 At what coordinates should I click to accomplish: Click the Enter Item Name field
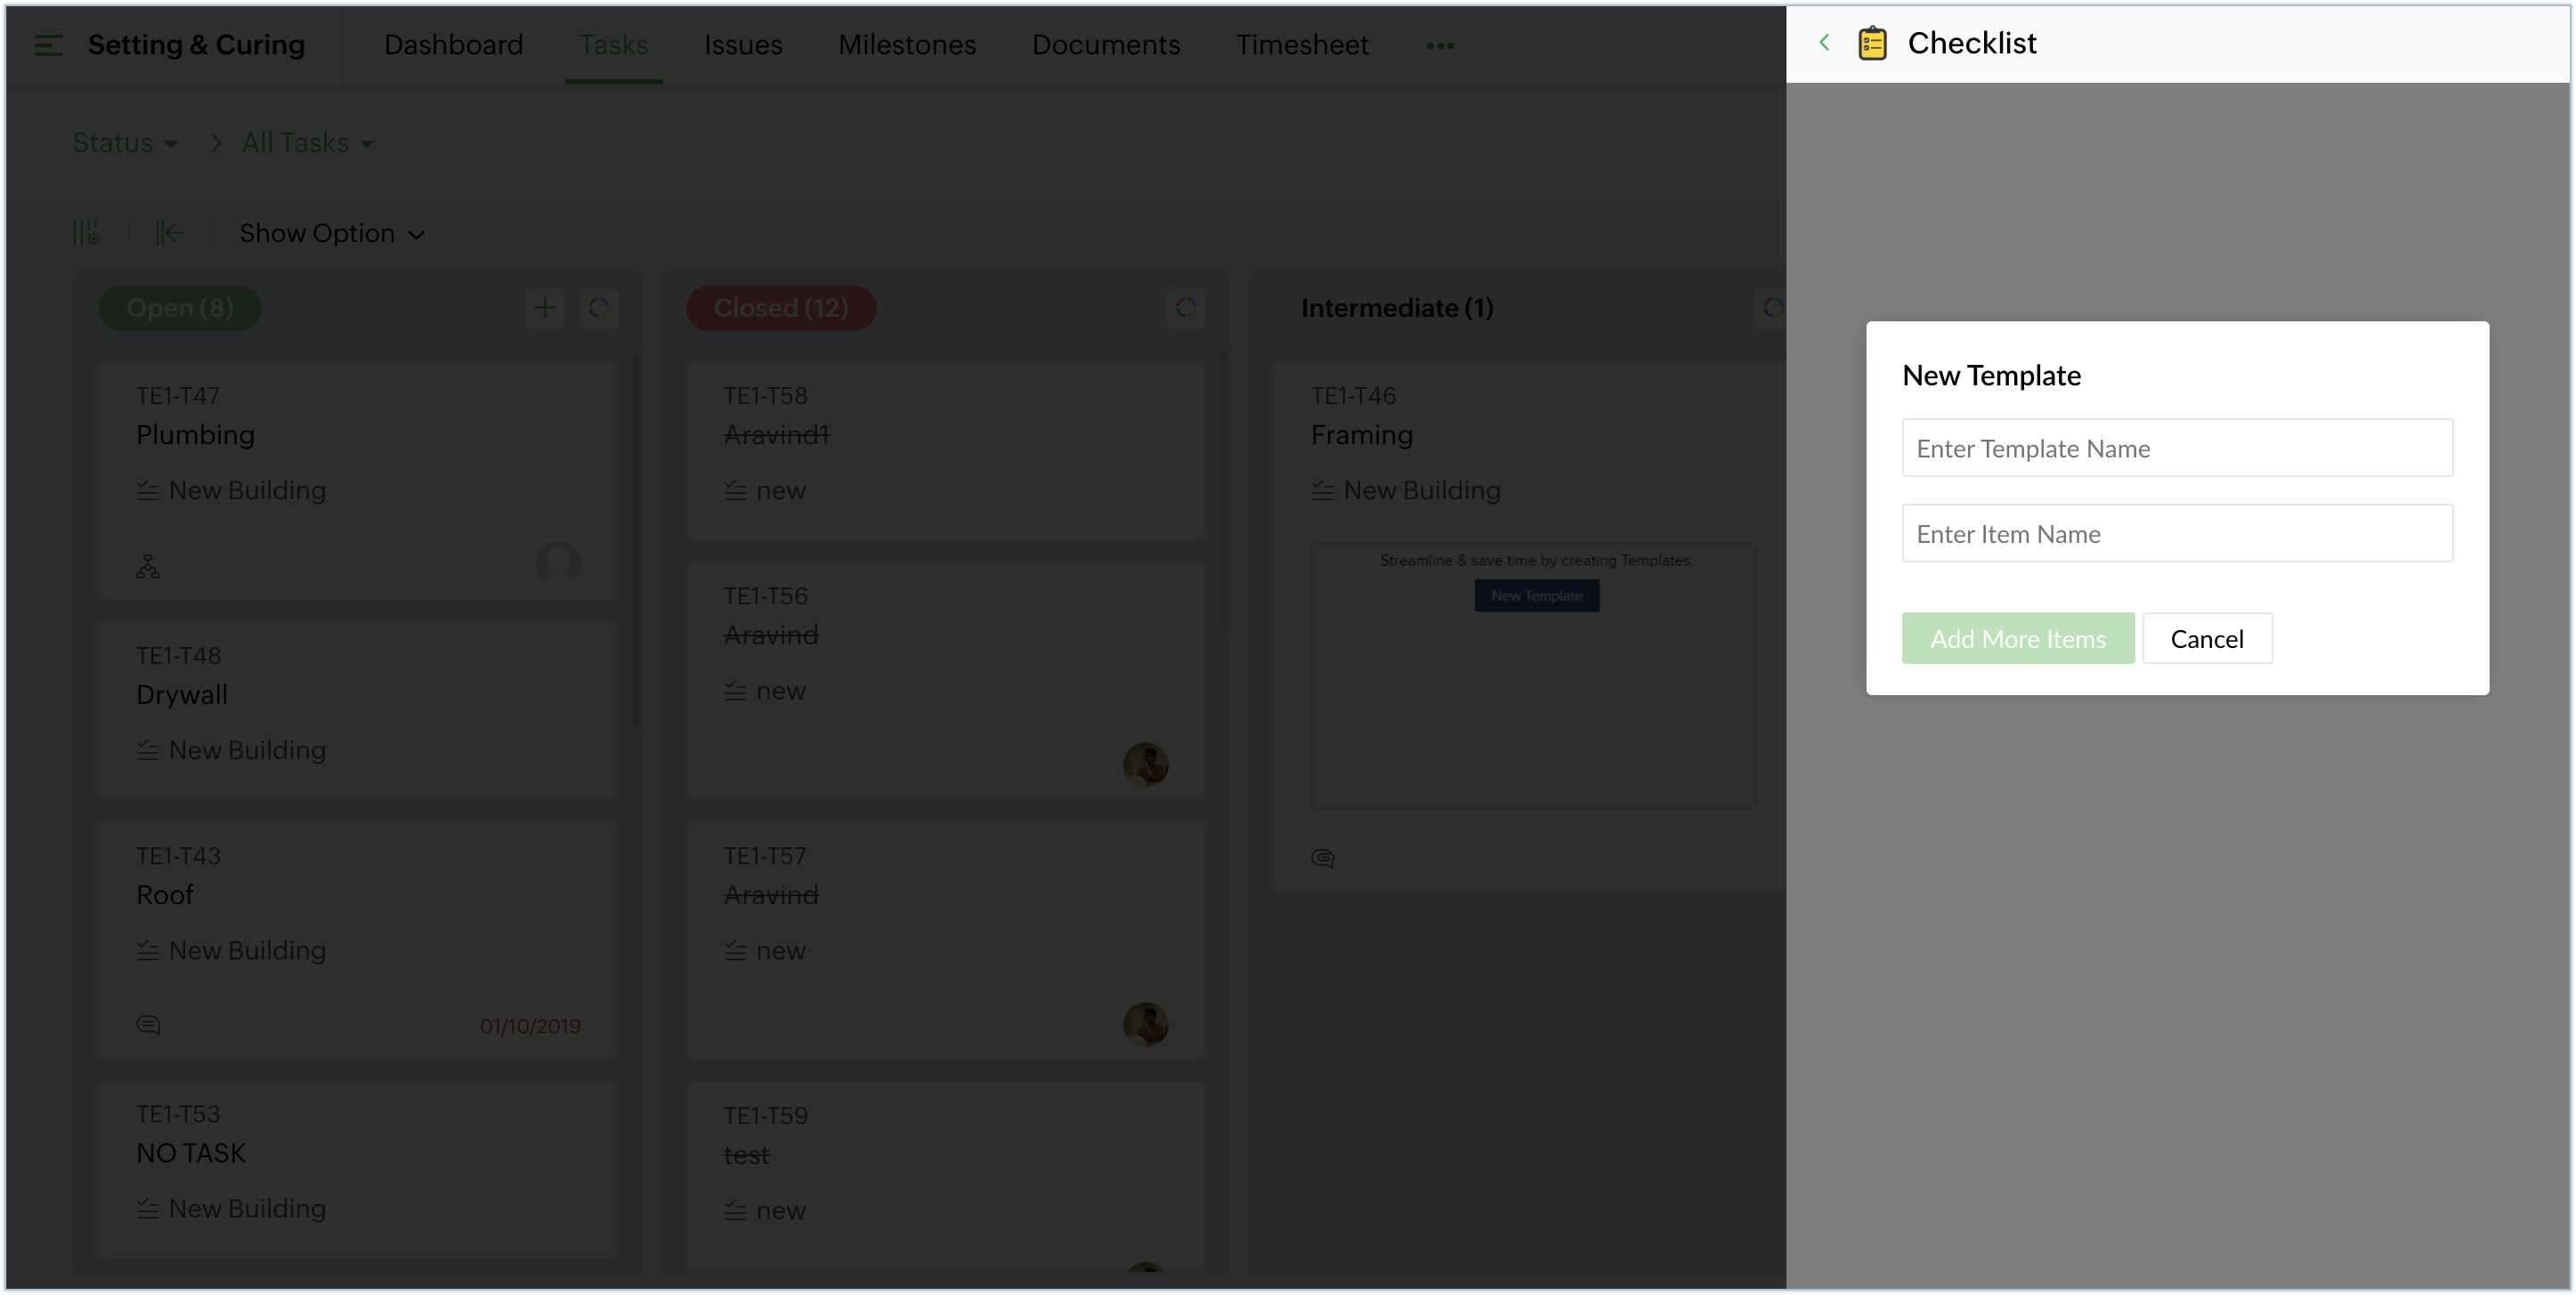[2176, 533]
